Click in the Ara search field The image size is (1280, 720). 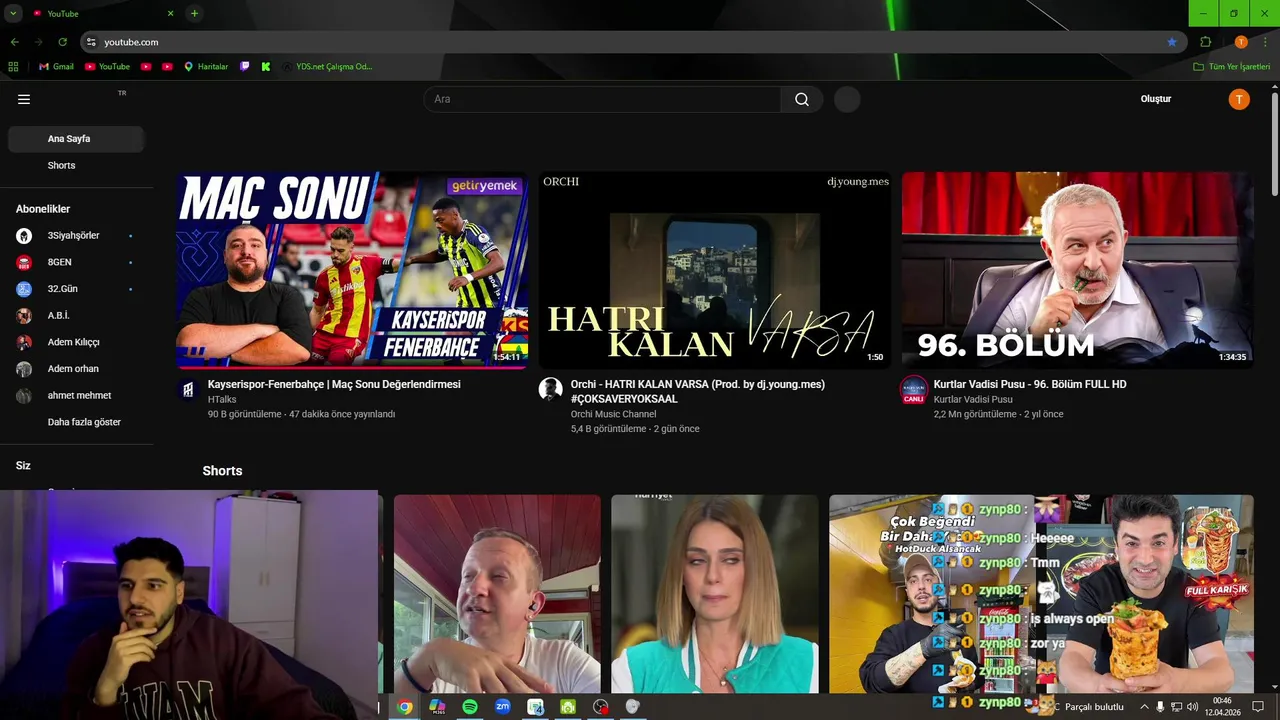click(x=602, y=99)
